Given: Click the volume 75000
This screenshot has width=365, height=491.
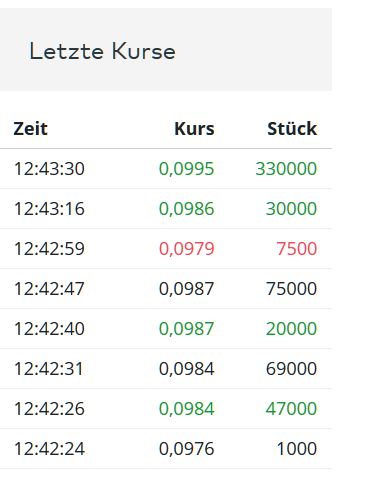Looking at the screenshot, I should pyautogui.click(x=291, y=289).
